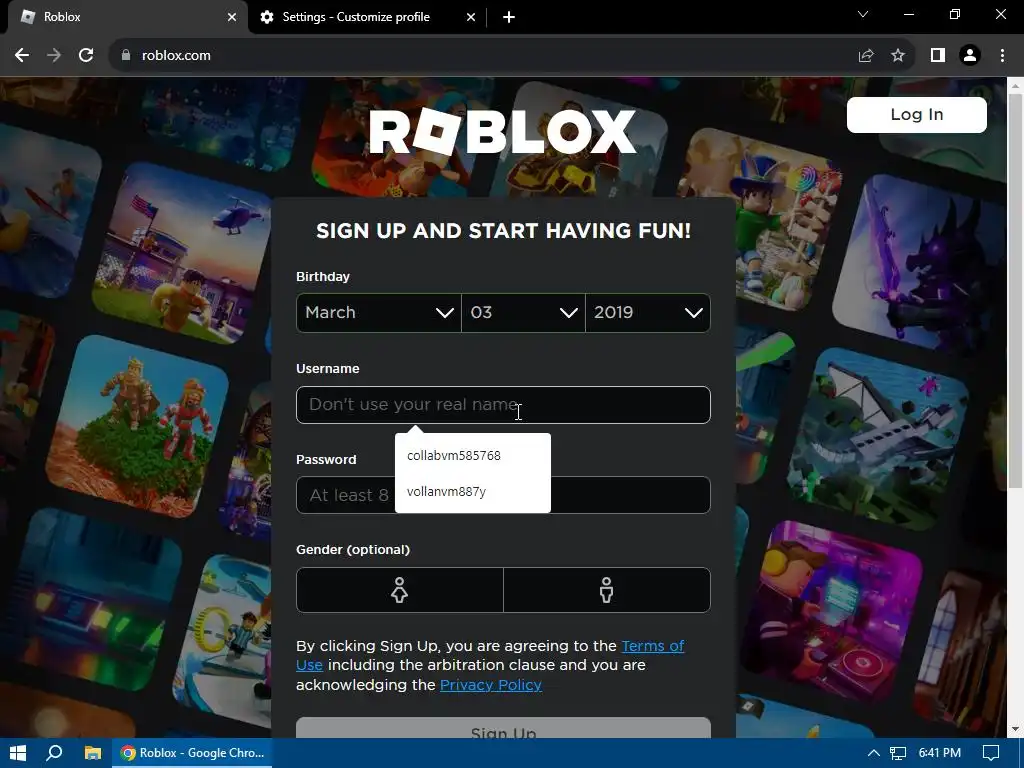1024x768 pixels.
Task: Click the knights on bush thumbnail
Action: [x=137, y=426]
